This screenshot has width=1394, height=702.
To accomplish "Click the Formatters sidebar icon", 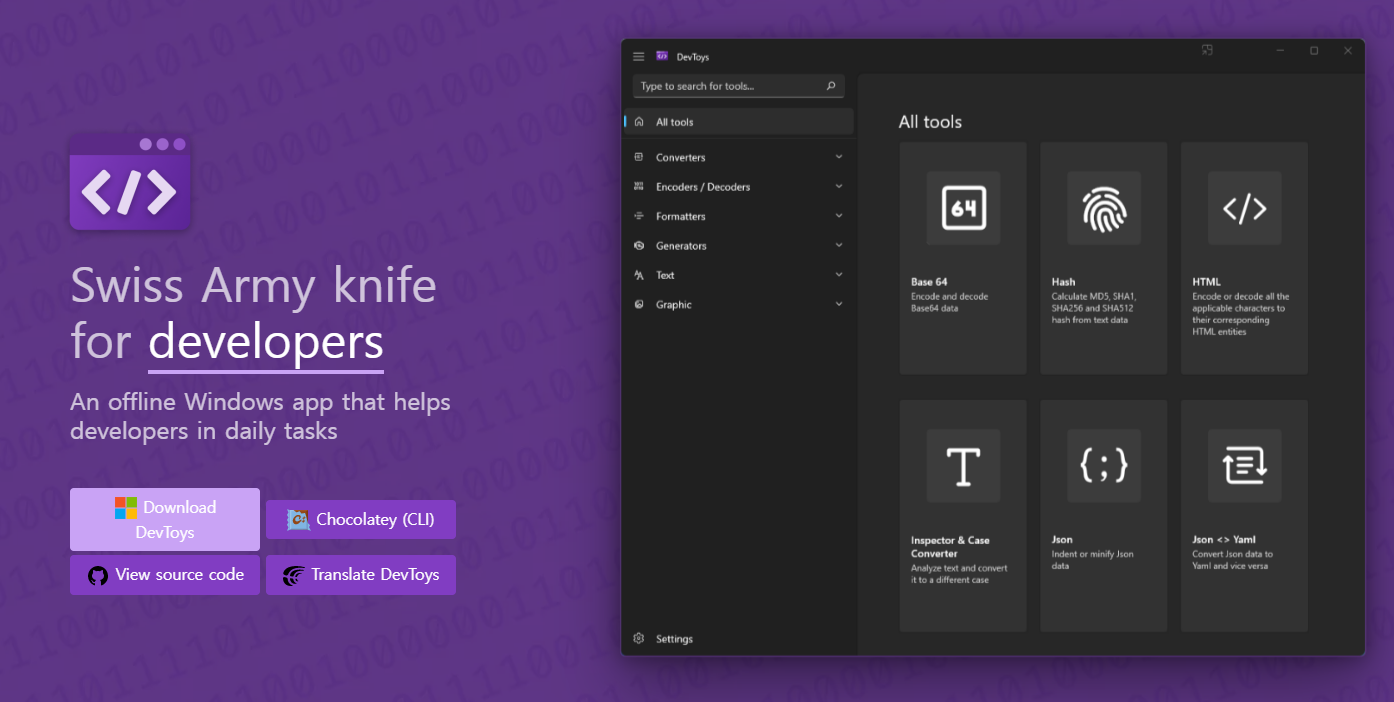I will pyautogui.click(x=639, y=216).
